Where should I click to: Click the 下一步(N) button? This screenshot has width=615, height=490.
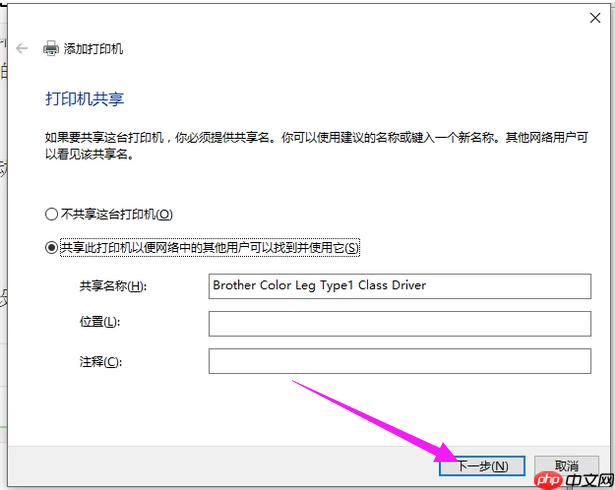click(x=482, y=466)
